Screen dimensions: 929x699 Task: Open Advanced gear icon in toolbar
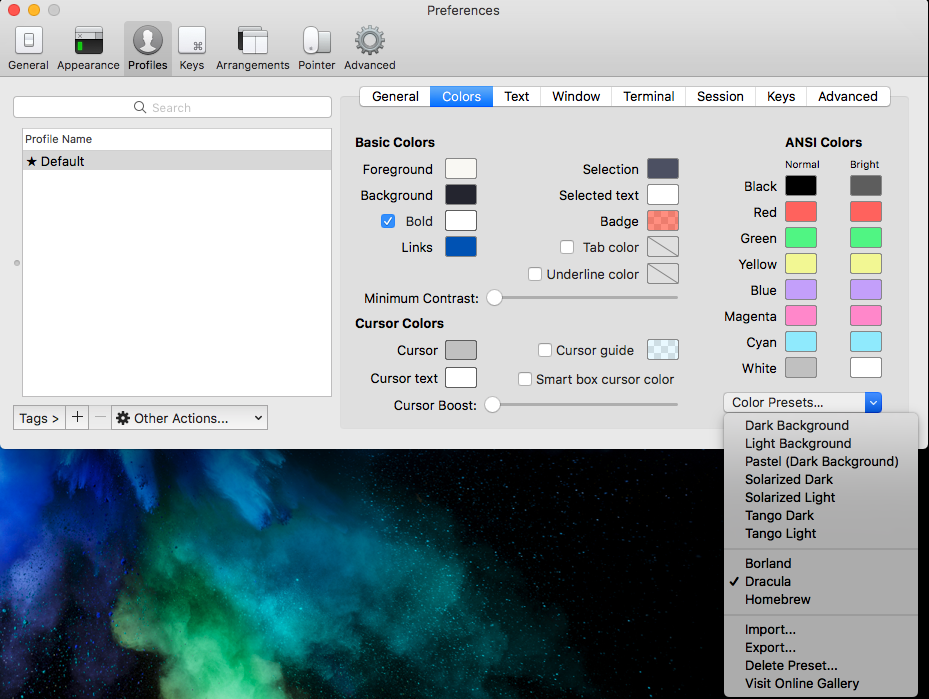coord(370,42)
